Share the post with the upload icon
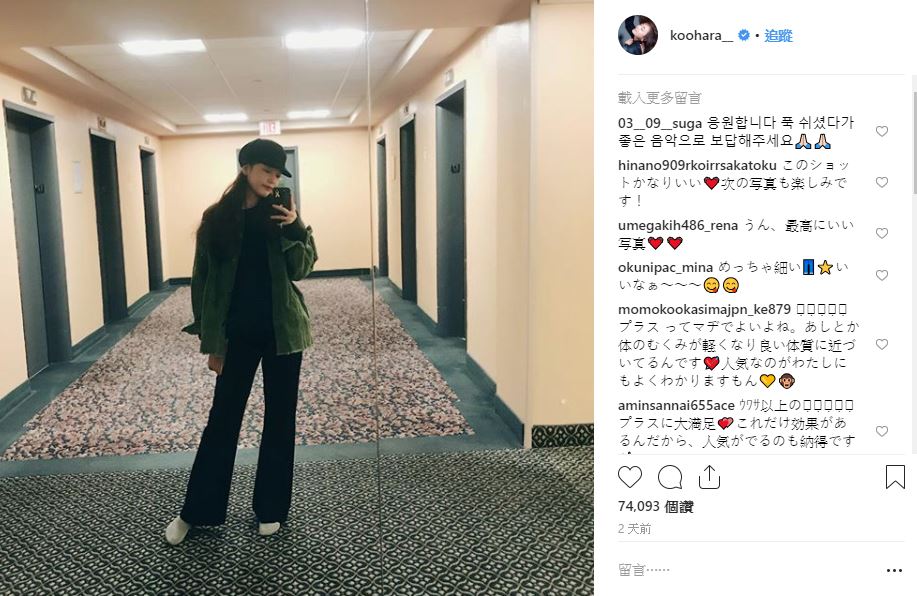 [x=709, y=477]
